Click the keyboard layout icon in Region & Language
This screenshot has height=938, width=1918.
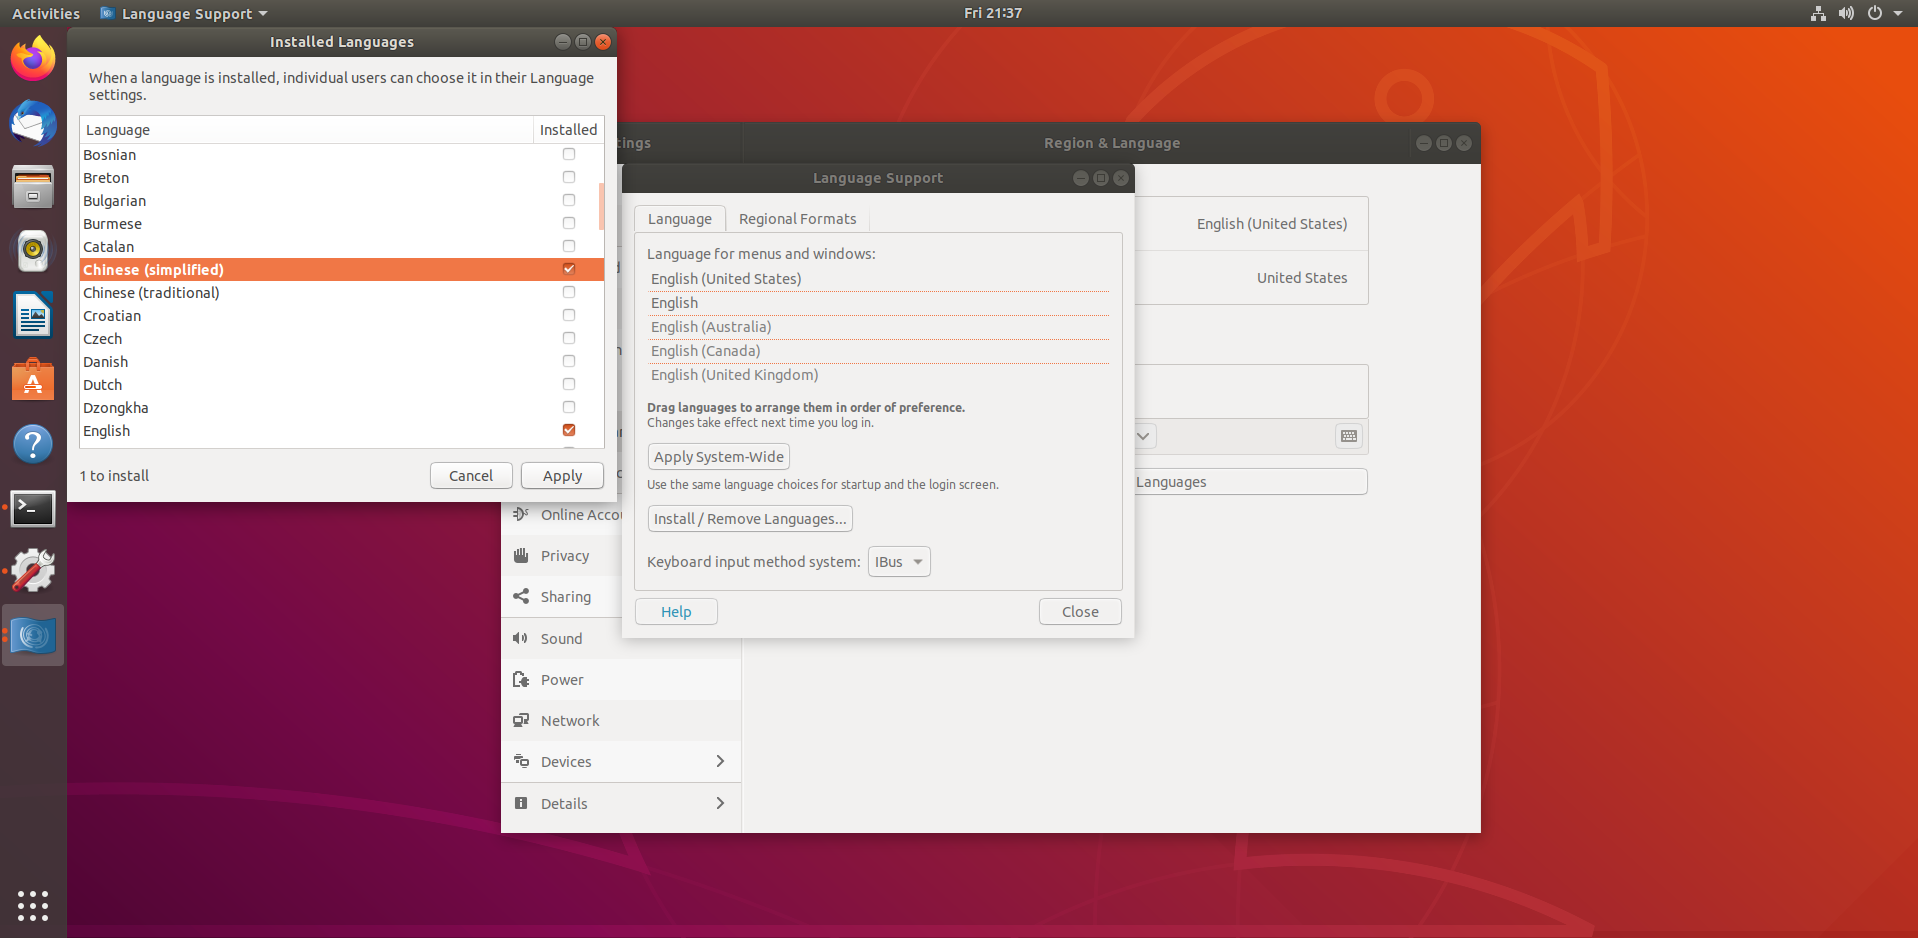[x=1349, y=436]
